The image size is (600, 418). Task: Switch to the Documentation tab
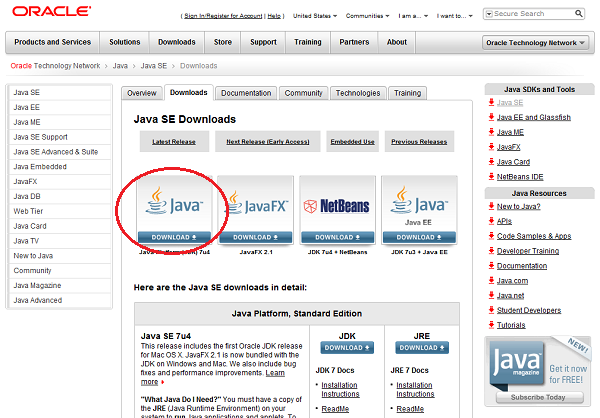point(246,93)
